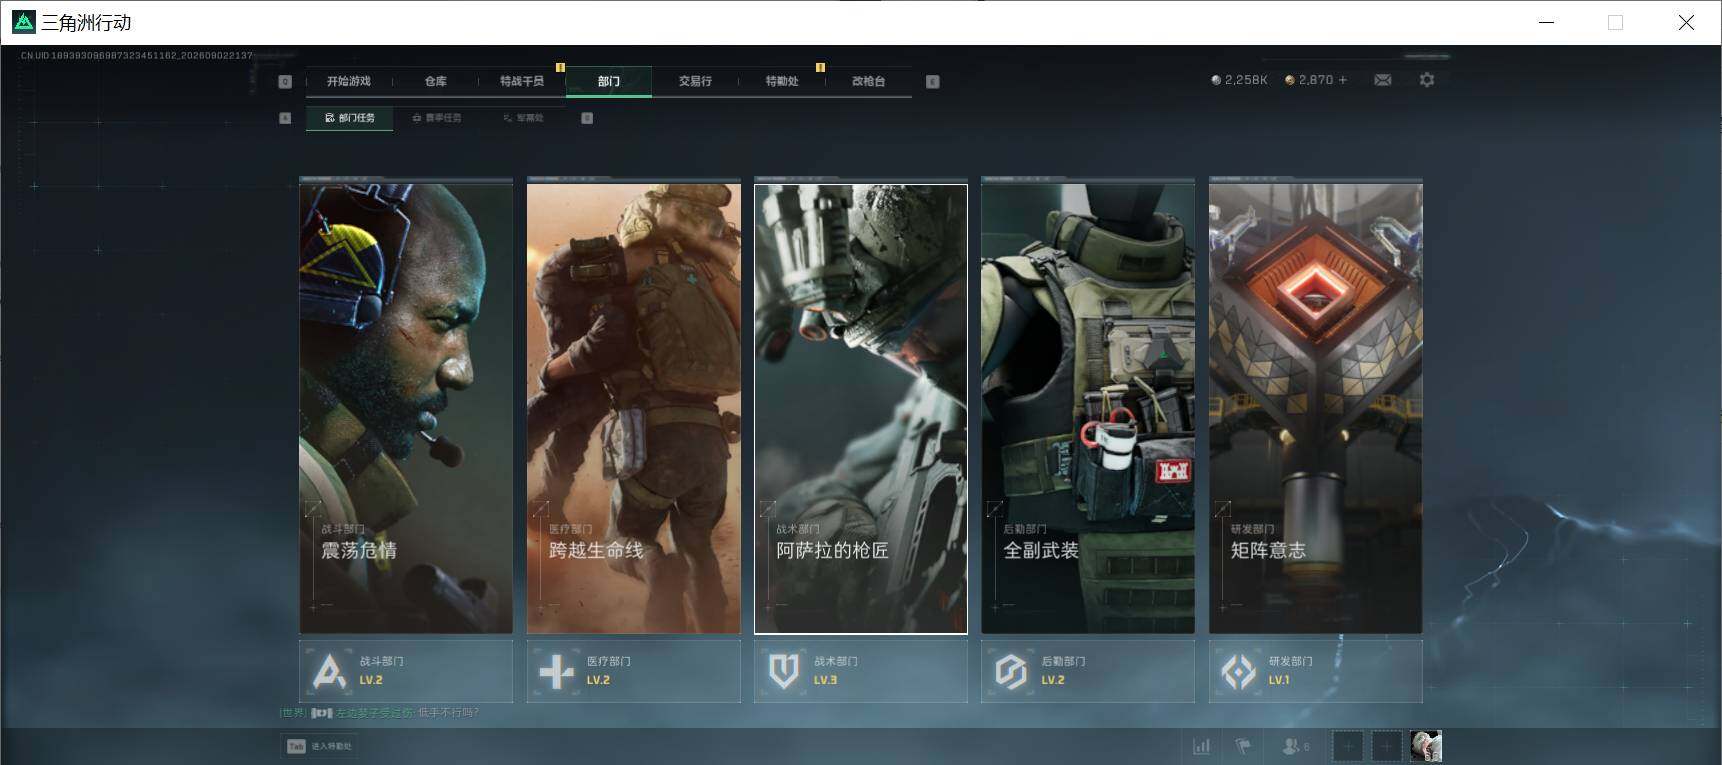
Task: Select the 后勤部门 LV.2 badge
Action: pos(1088,671)
